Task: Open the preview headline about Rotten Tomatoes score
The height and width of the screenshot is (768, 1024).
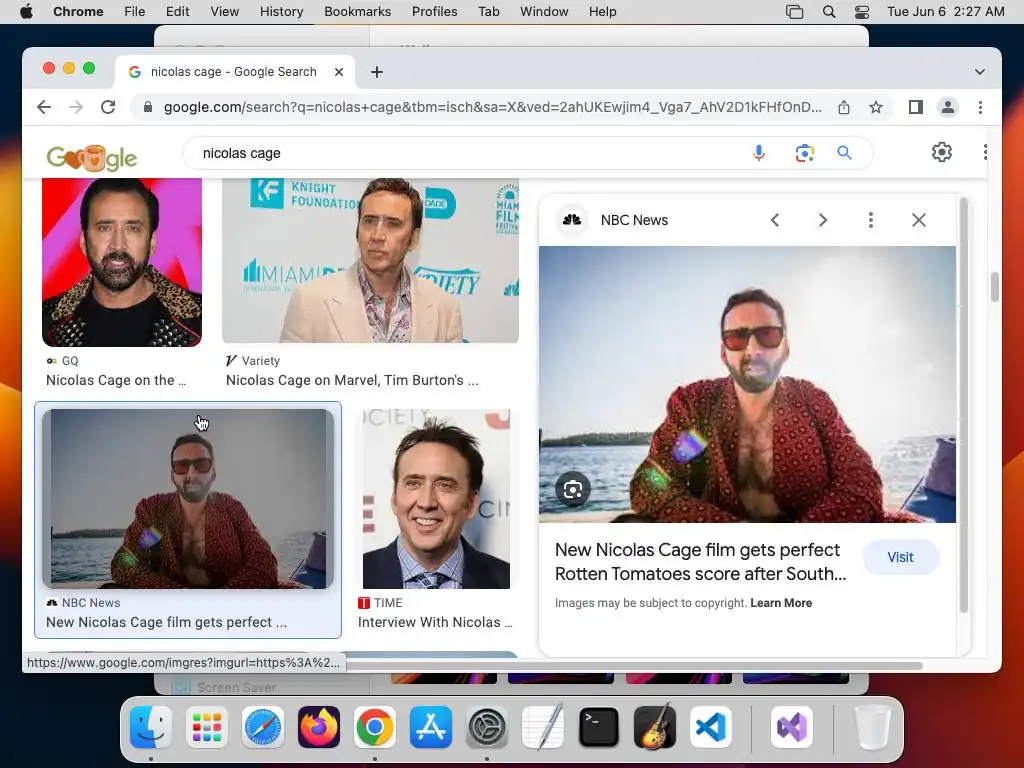Action: (x=700, y=562)
